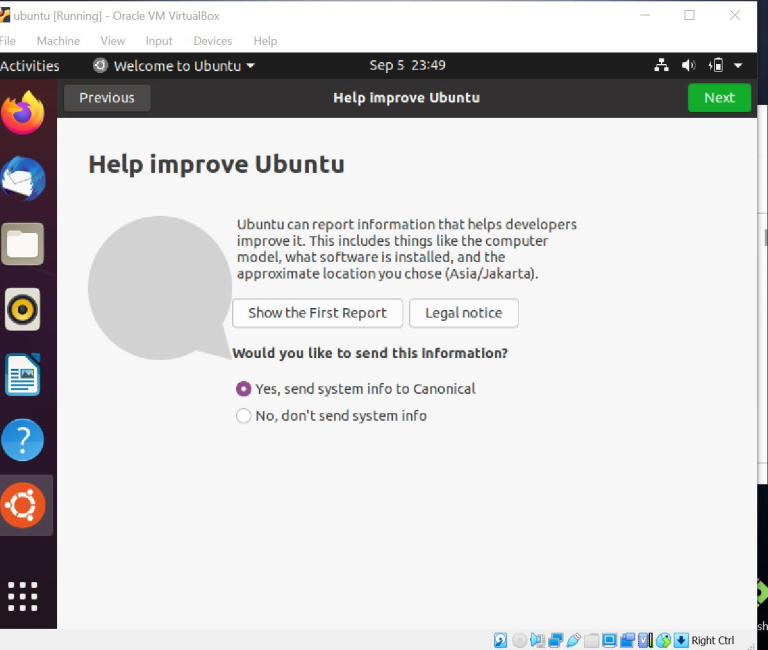Open LibreOffice Writer from the dock
768x650 pixels.
pyautogui.click(x=23, y=376)
